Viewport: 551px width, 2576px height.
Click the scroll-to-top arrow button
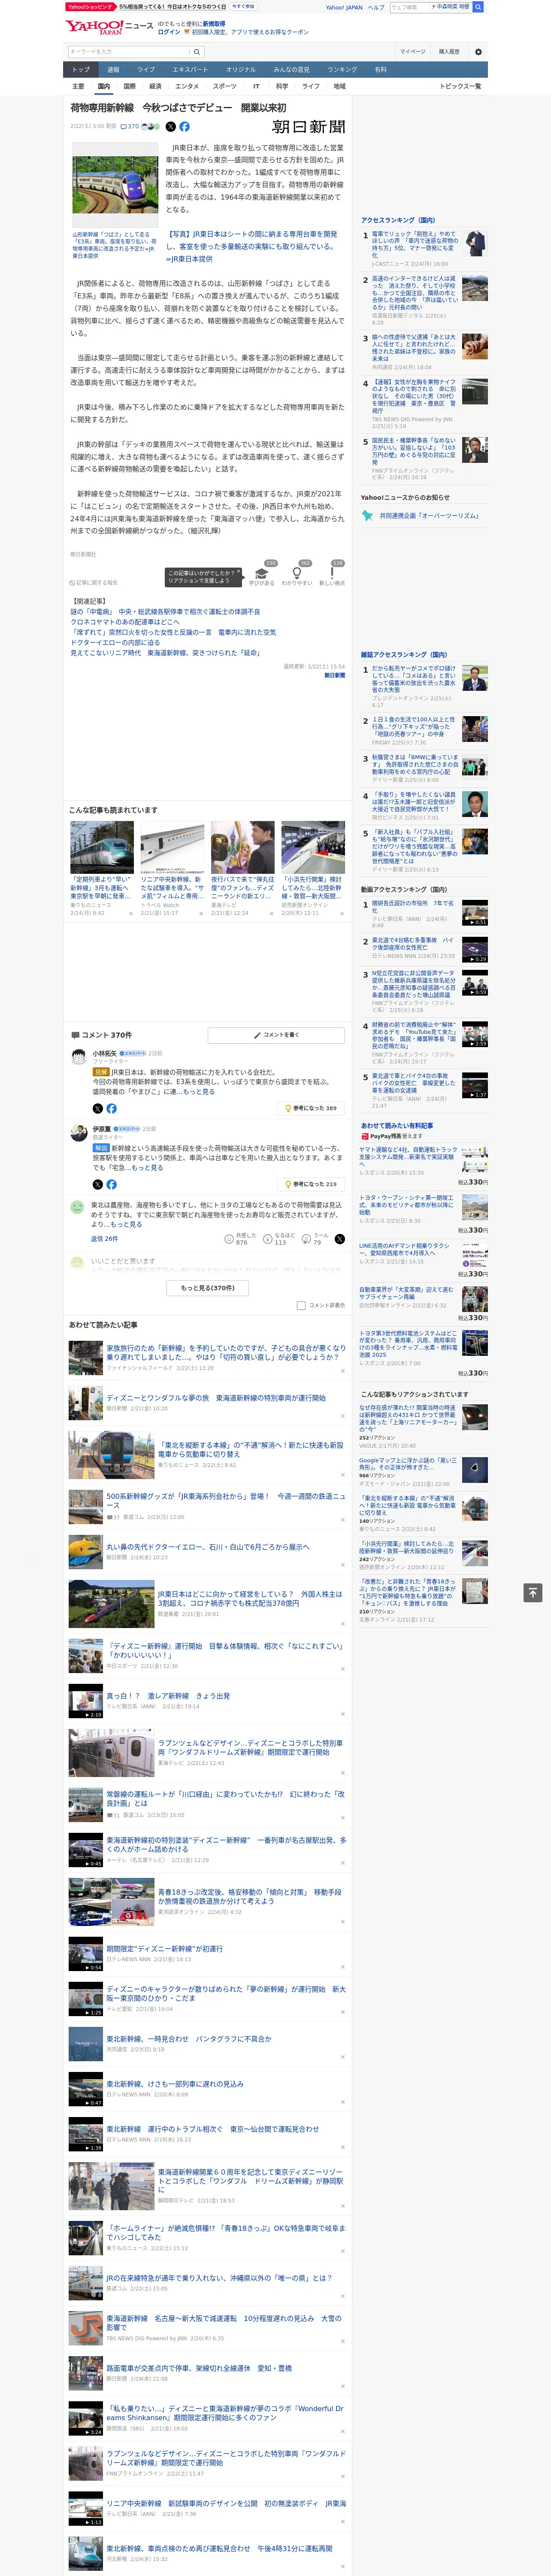(534, 1592)
